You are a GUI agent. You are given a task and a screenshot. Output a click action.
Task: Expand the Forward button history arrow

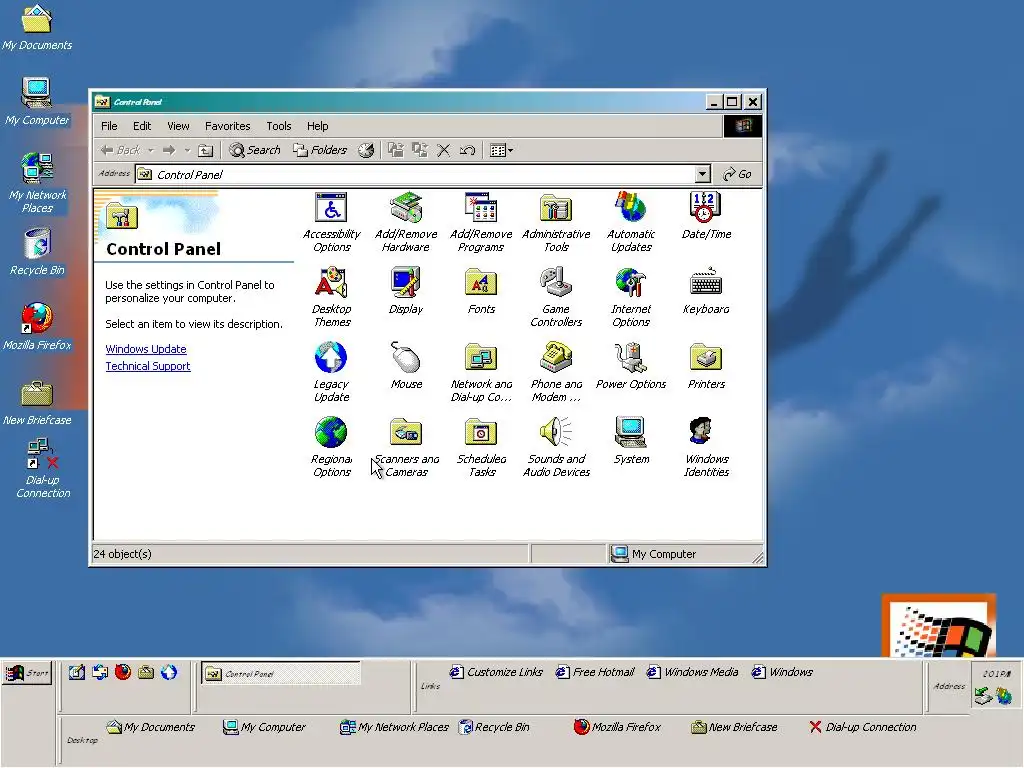(187, 150)
